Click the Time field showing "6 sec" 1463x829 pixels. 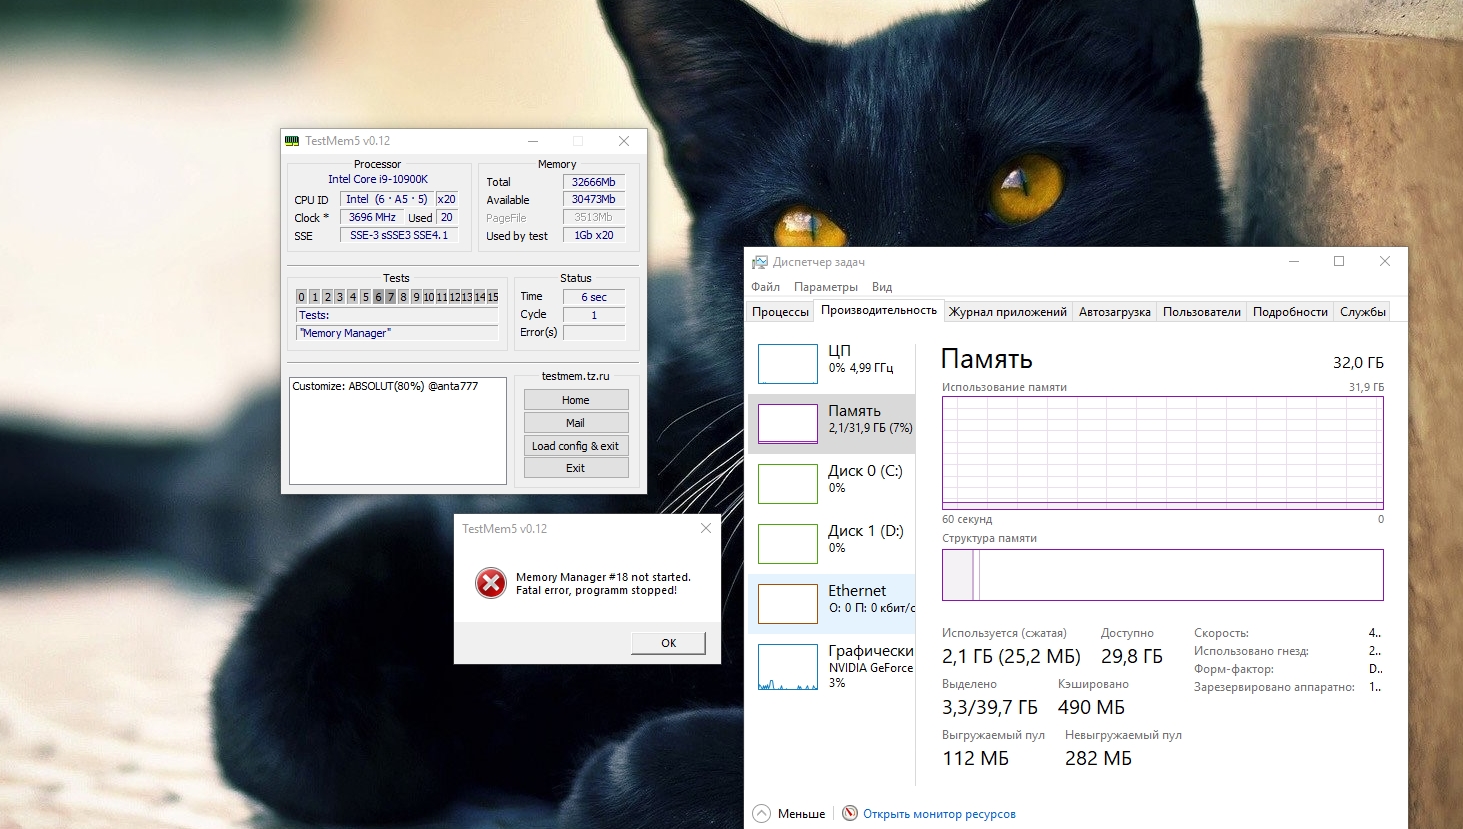pos(594,297)
